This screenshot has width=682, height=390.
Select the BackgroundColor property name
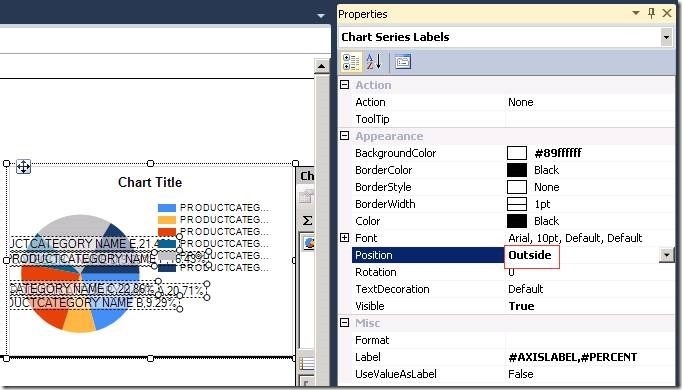pos(395,153)
